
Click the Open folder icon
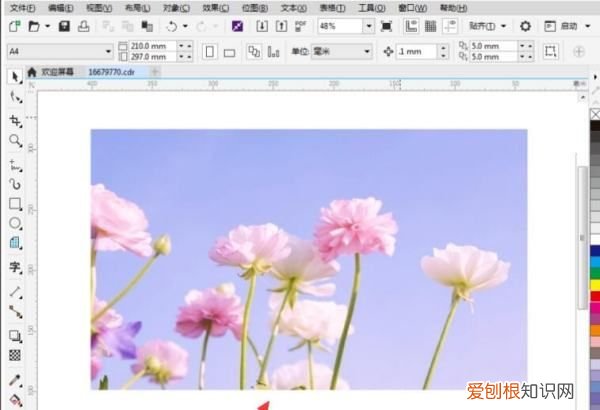(x=34, y=26)
